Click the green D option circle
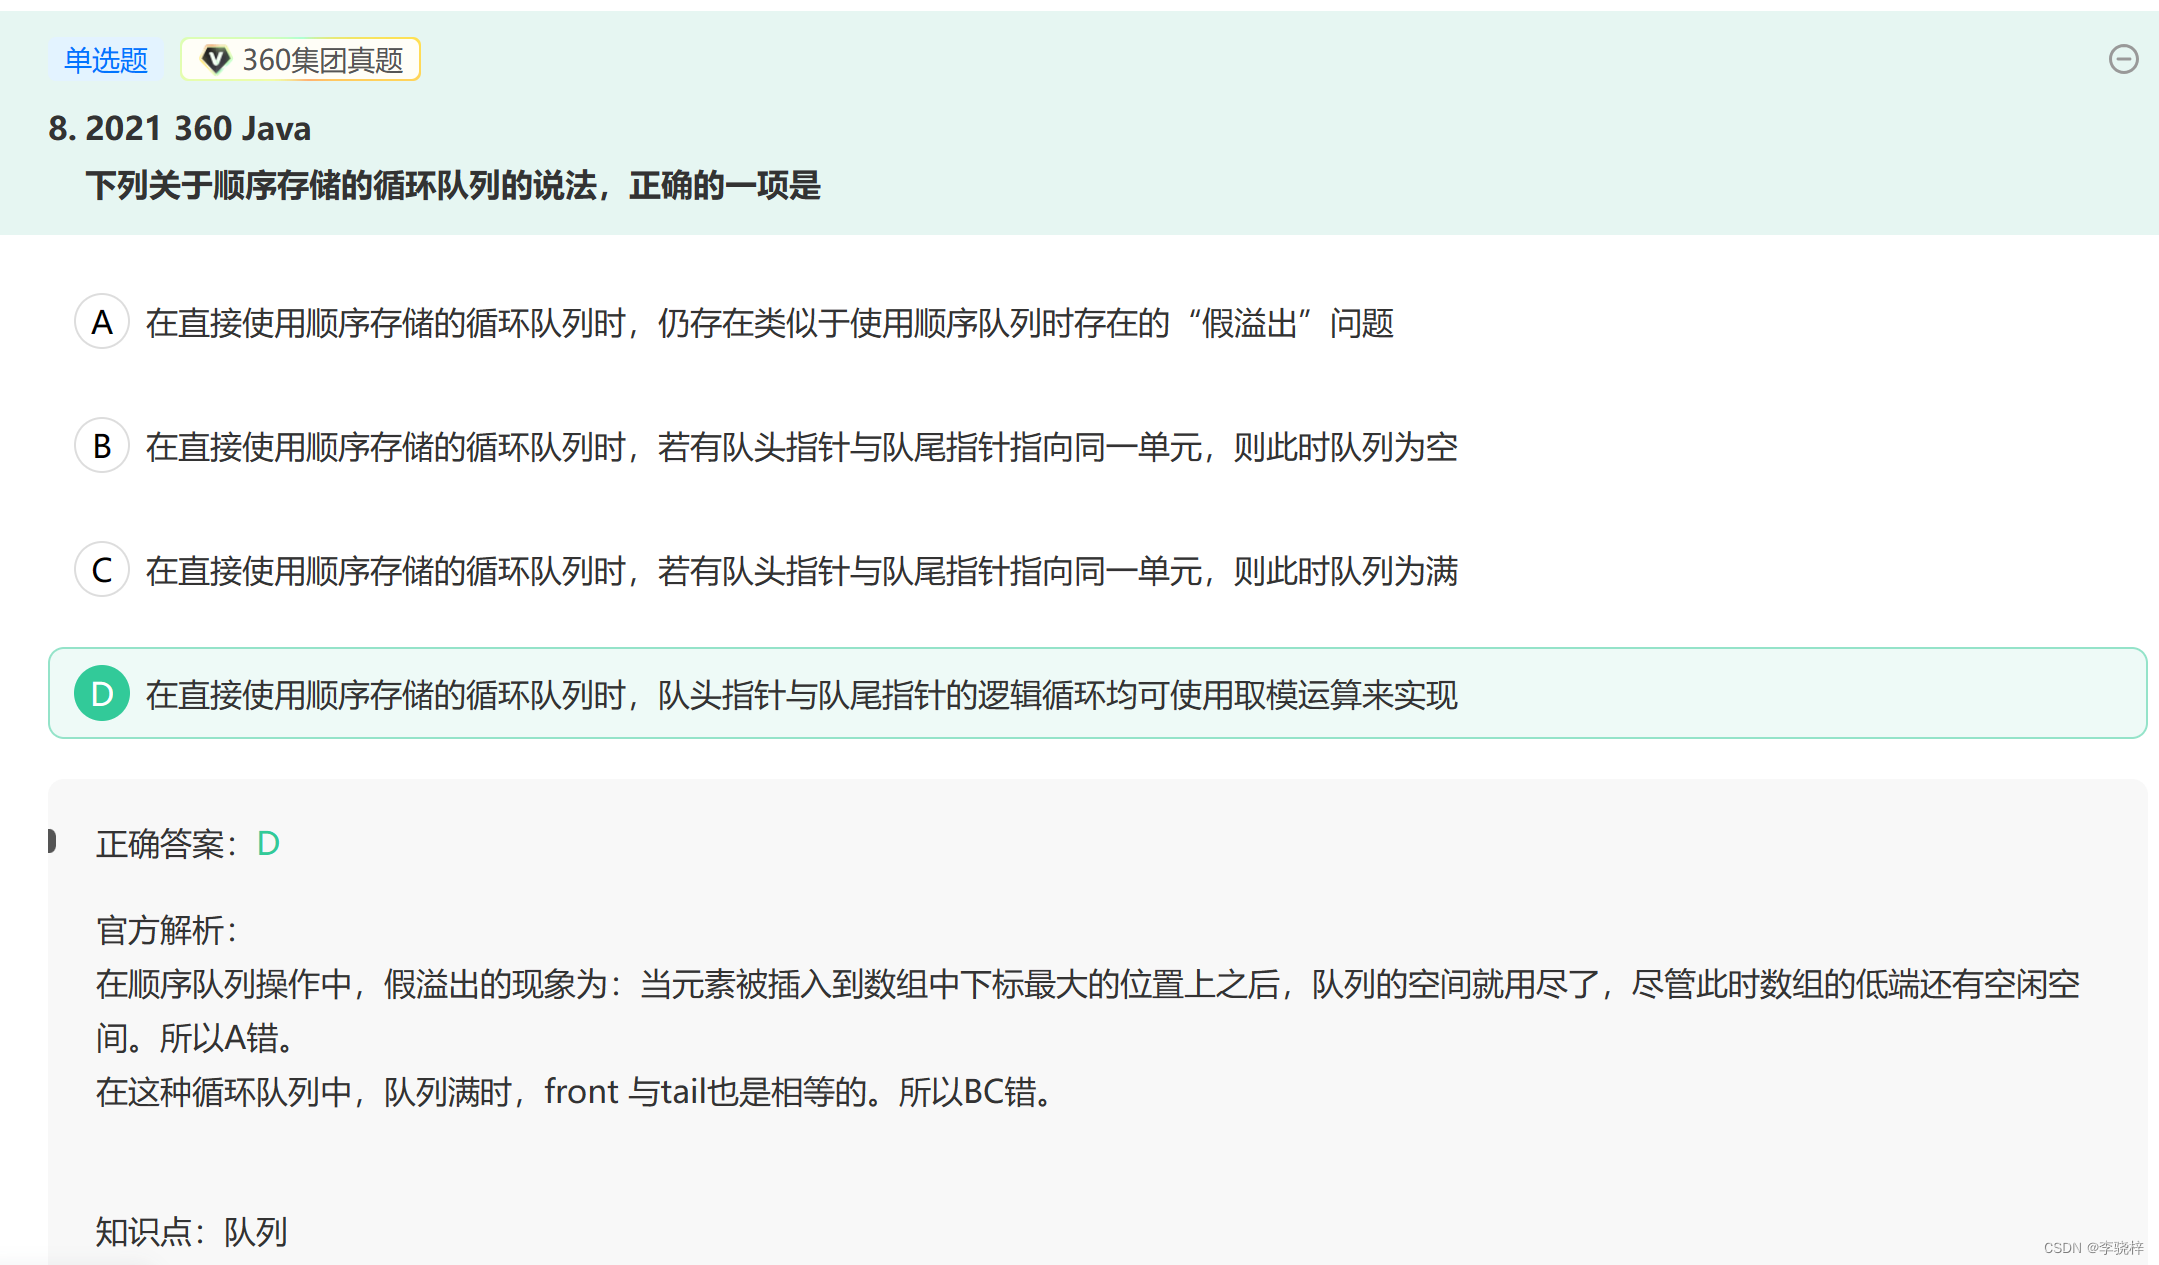2159x1265 pixels. [x=102, y=694]
